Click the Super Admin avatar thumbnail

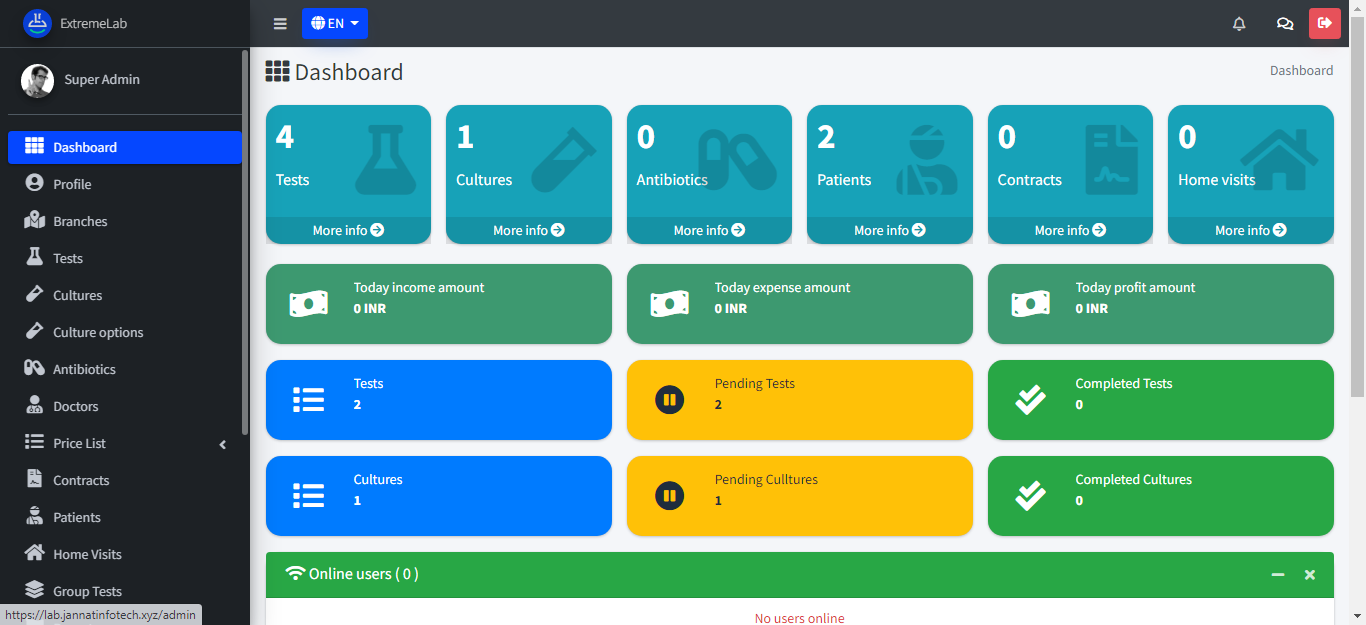(38, 81)
